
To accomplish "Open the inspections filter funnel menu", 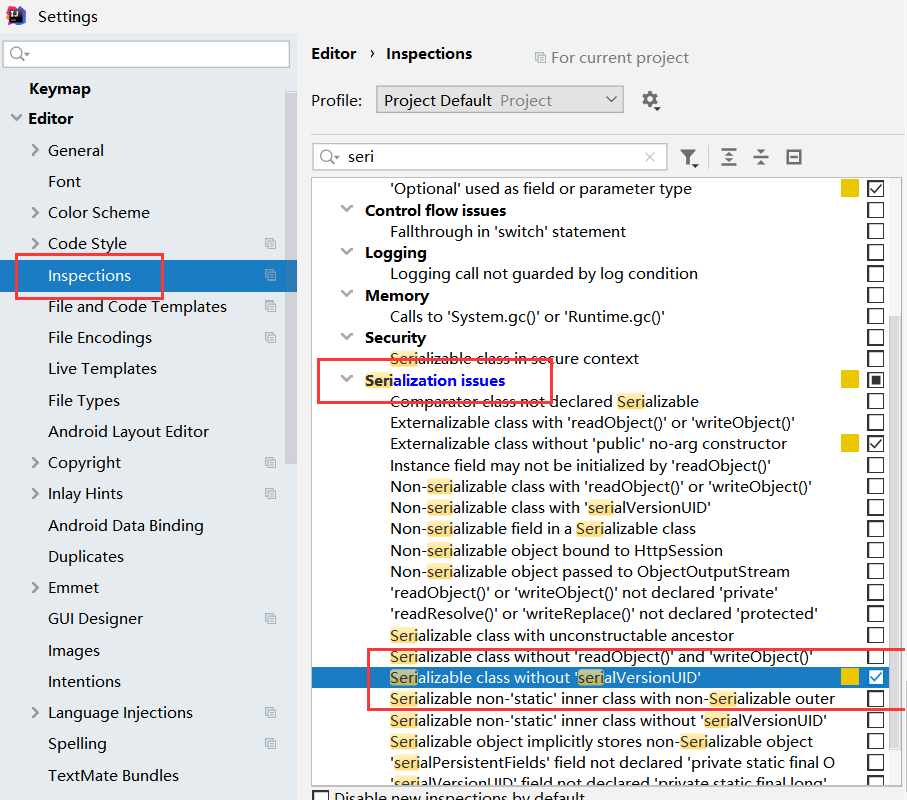I will [688, 157].
